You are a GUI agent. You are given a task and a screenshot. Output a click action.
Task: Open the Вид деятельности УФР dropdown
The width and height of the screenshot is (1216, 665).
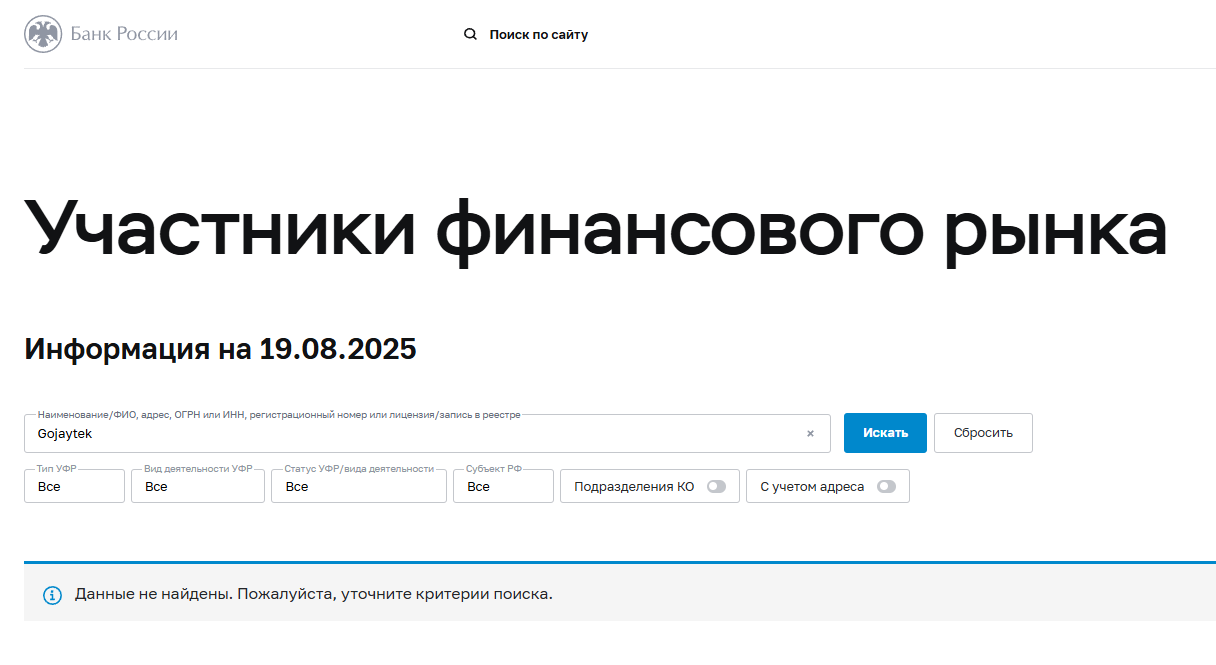(x=198, y=486)
